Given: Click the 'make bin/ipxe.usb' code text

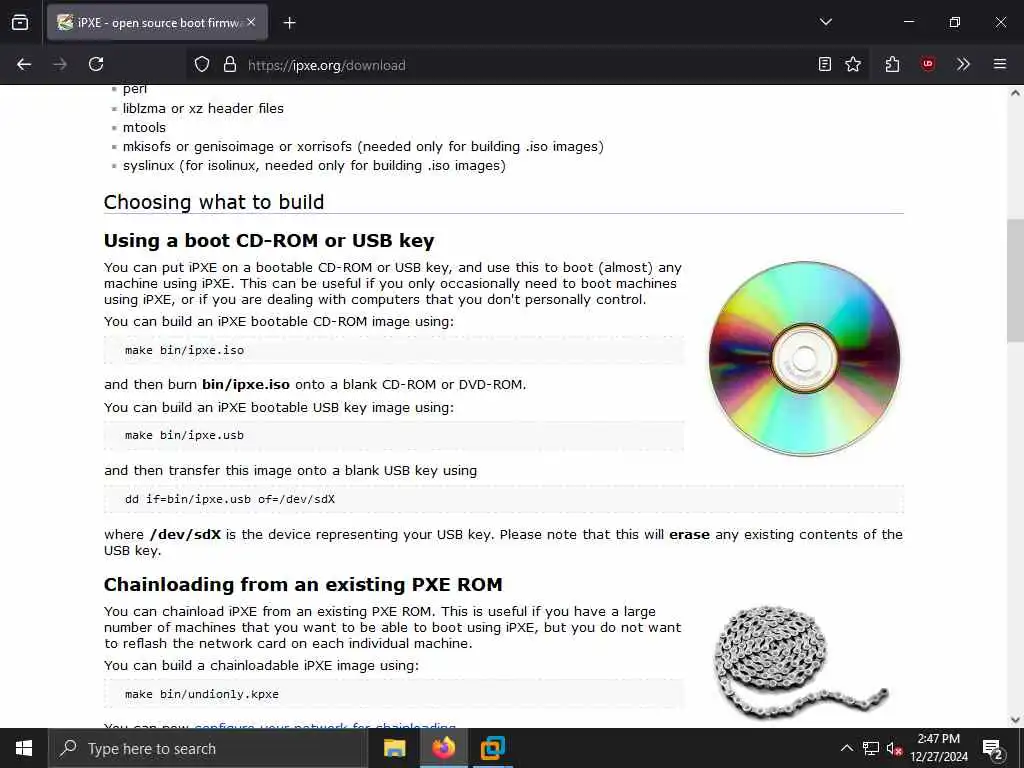Looking at the screenshot, I should pos(185,435).
